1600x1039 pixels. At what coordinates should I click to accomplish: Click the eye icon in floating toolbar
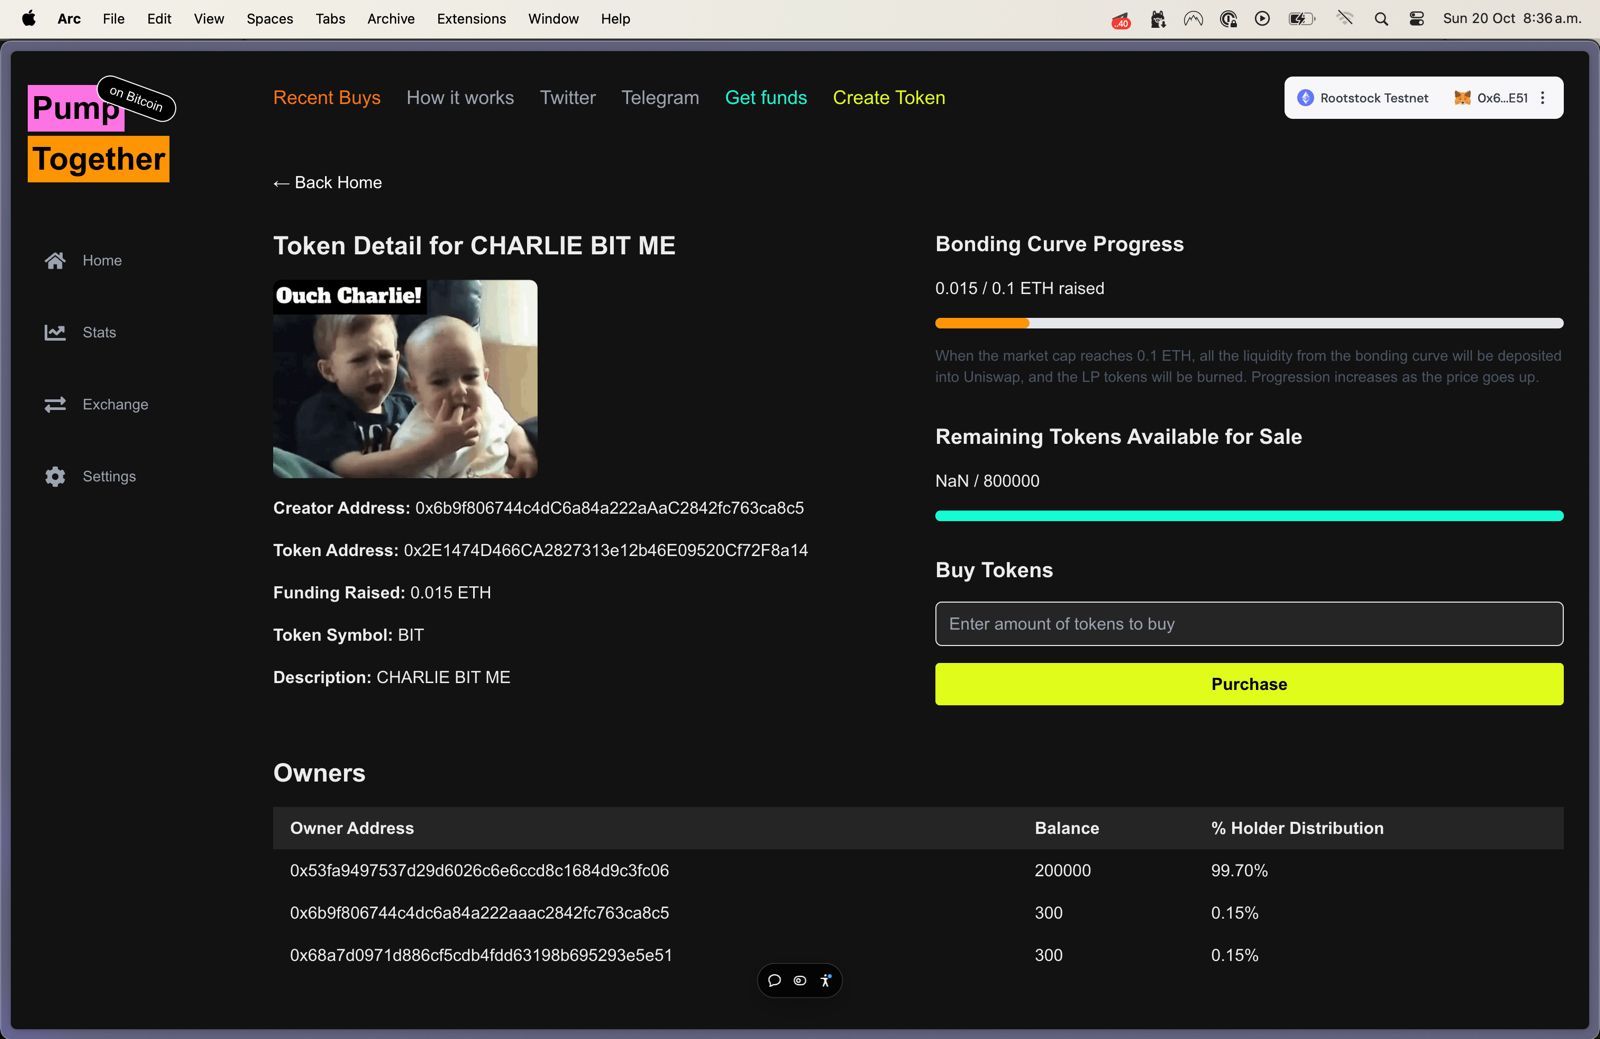[800, 981]
